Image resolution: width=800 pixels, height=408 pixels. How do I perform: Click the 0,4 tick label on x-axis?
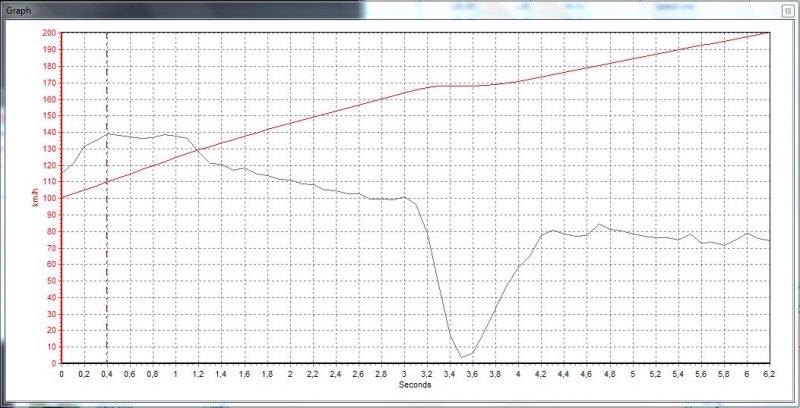(x=107, y=374)
